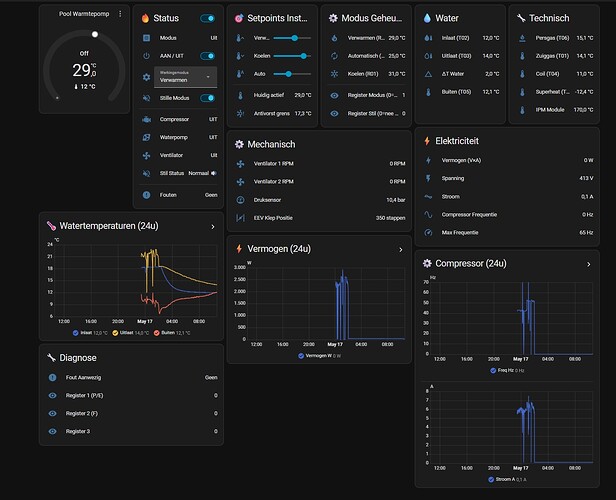
Task: Open the Pool Warmtepomp three-dot menu
Action: [x=120, y=14]
